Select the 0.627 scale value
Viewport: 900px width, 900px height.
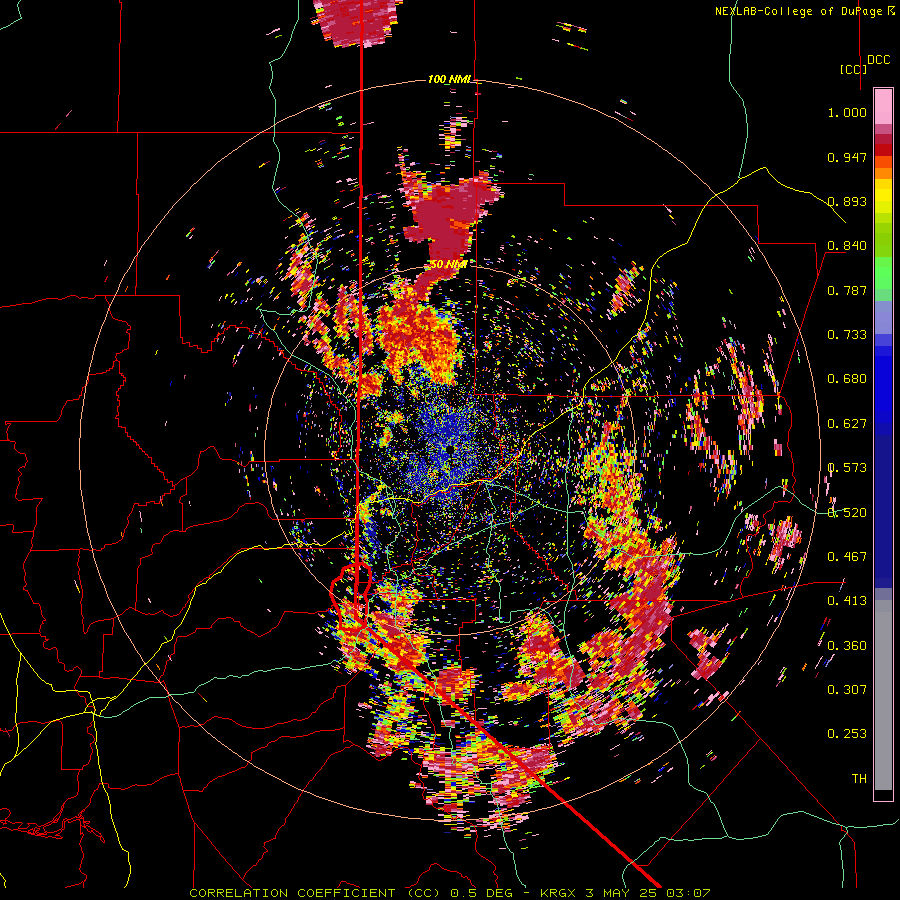click(847, 424)
